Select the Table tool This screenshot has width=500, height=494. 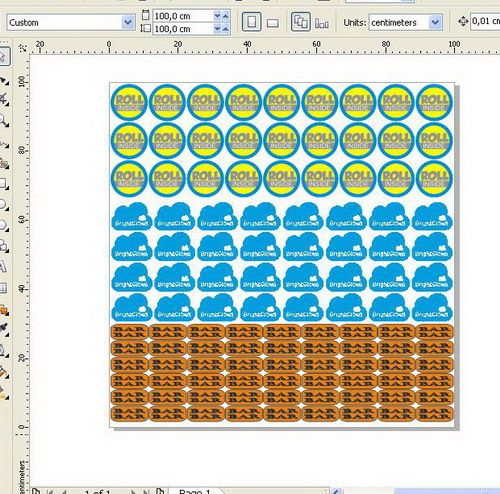[3, 288]
